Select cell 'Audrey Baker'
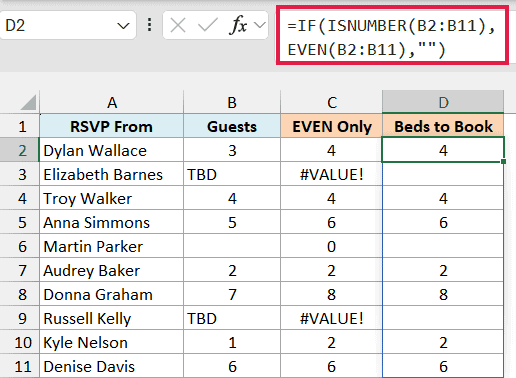Viewport: 516px width, 378px height. pos(112,270)
